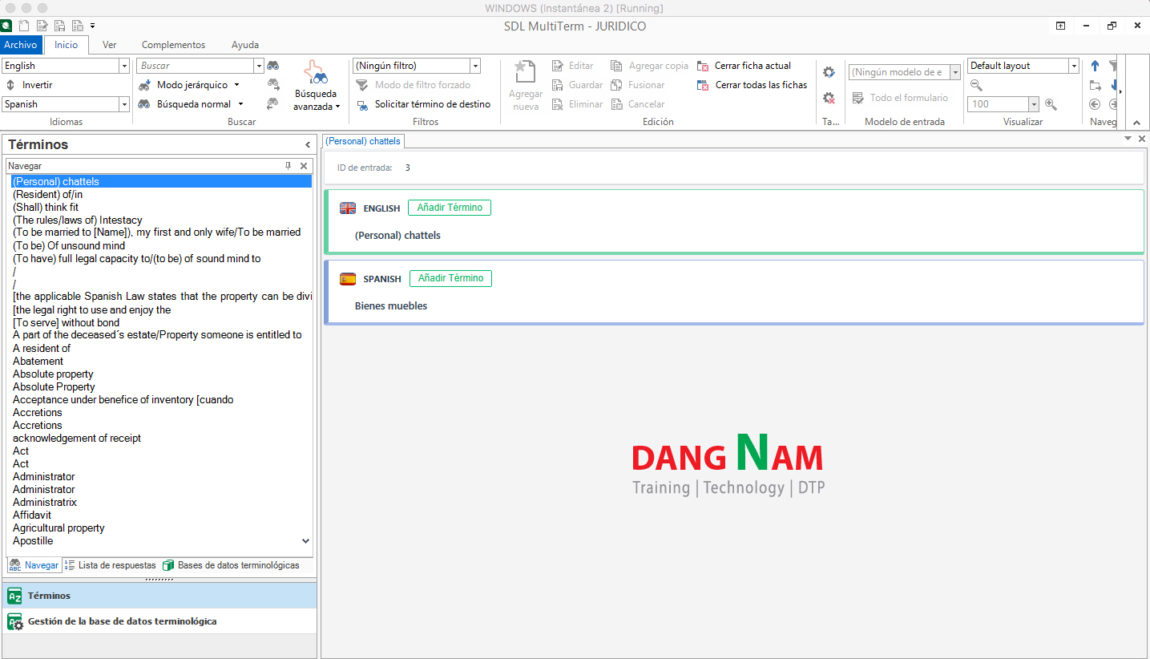Open the Ayuda ribbon tab
The height and width of the screenshot is (659, 1150).
pos(245,45)
